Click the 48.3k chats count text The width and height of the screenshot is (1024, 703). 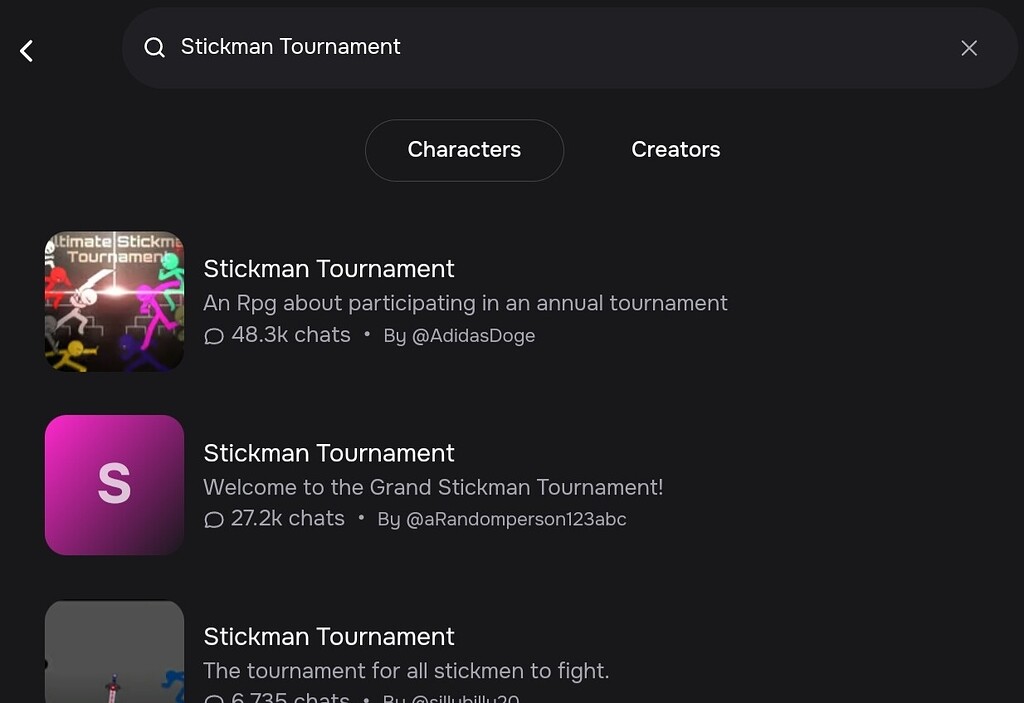coord(290,336)
